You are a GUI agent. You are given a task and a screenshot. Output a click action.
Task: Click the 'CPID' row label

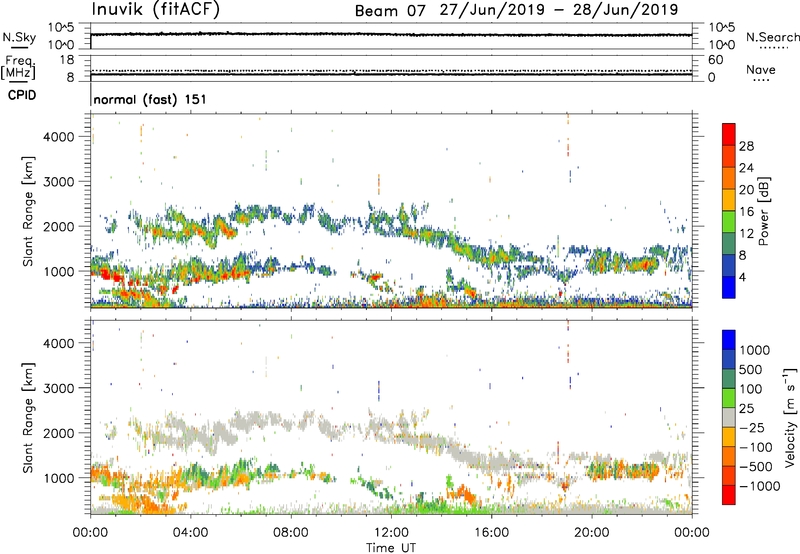tap(22, 95)
